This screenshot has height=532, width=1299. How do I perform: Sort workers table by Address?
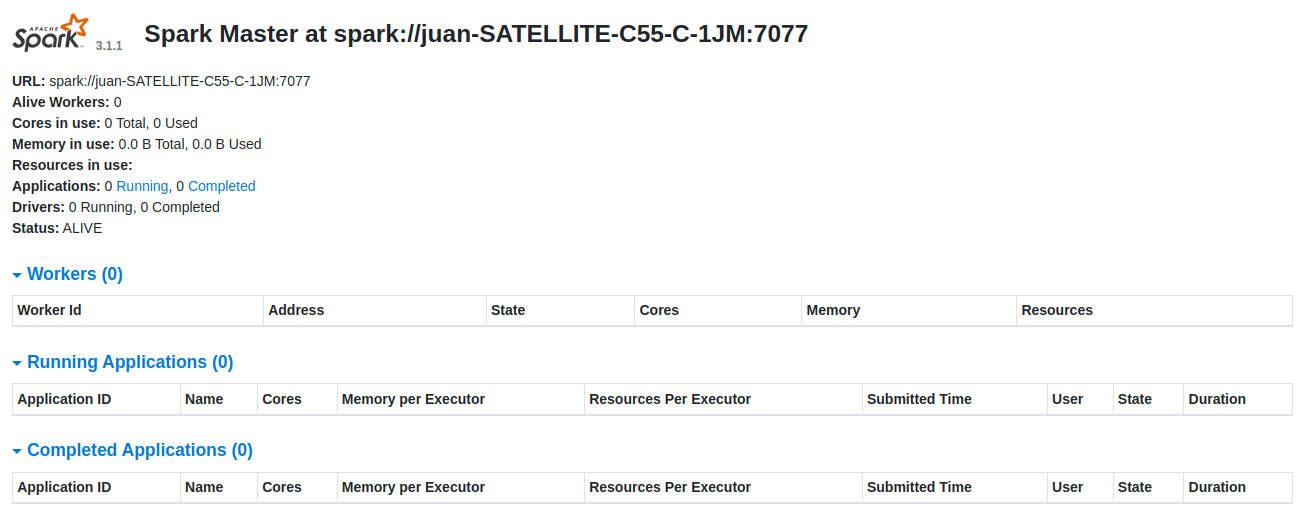(x=296, y=310)
